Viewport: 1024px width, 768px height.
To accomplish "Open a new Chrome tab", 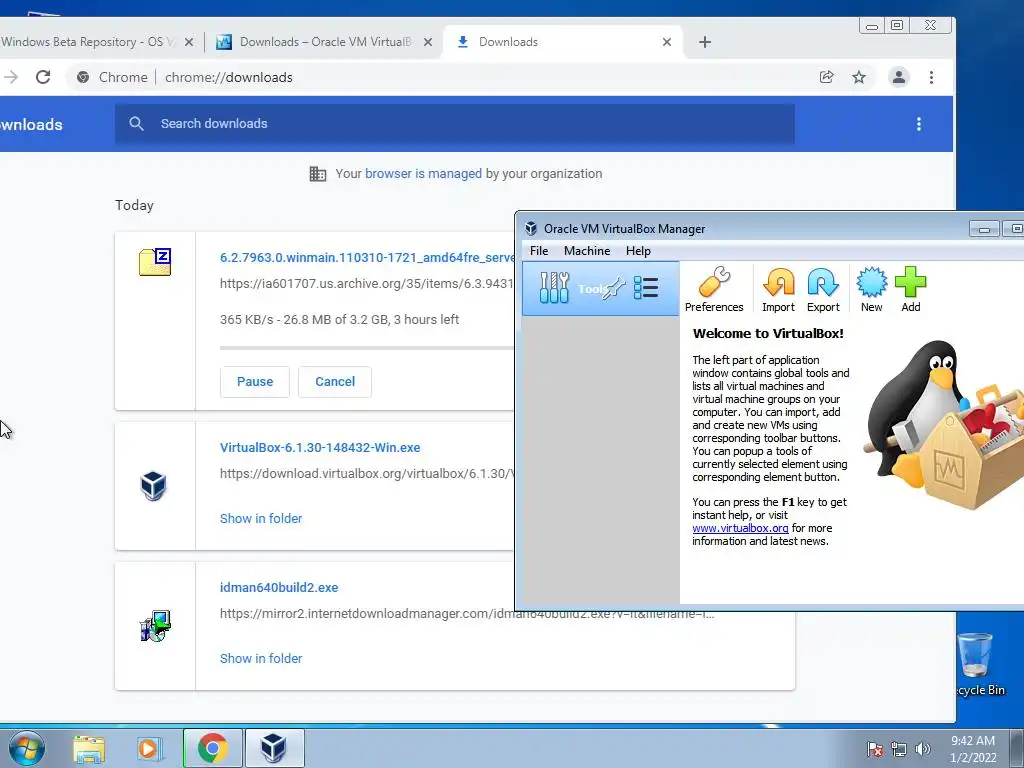I will click(705, 42).
